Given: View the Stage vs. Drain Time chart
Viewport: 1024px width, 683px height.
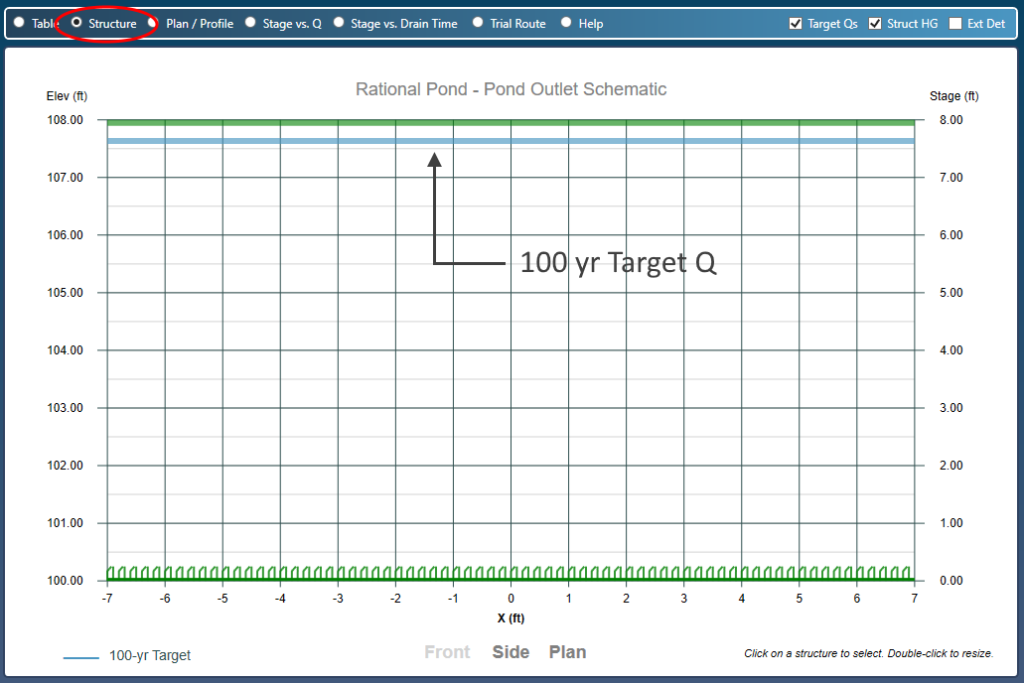Looking at the screenshot, I should tap(339, 22).
